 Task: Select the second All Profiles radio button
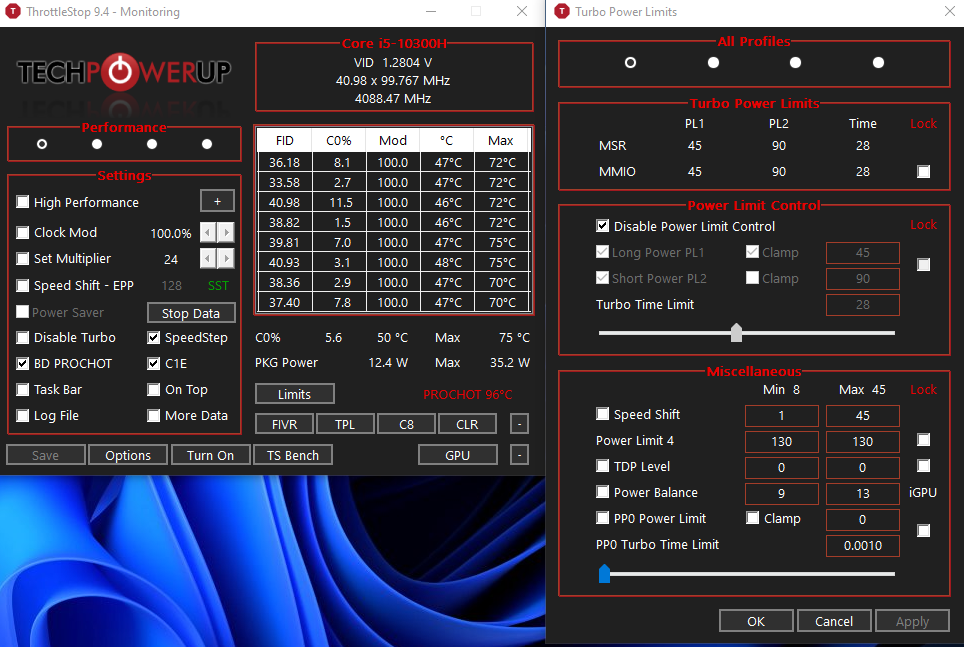713,63
